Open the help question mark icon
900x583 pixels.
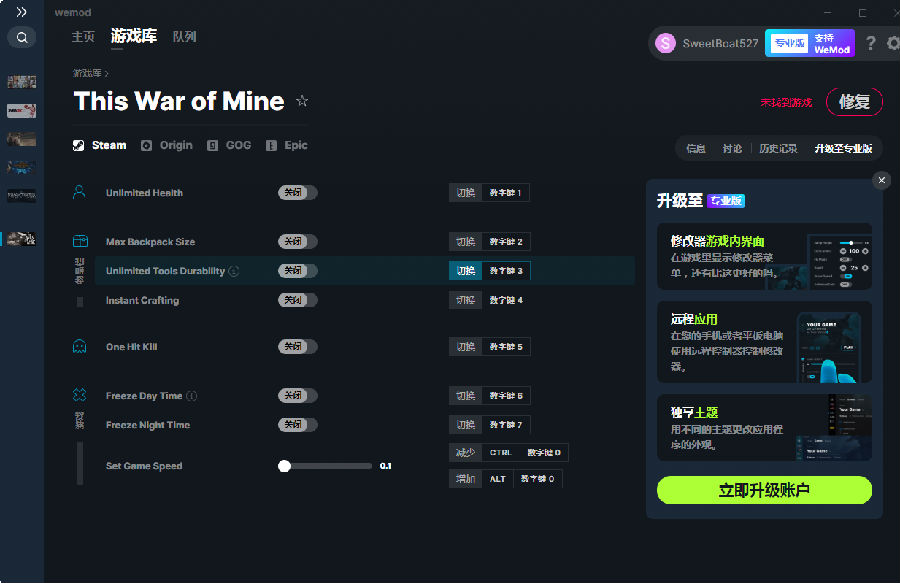(x=870, y=43)
